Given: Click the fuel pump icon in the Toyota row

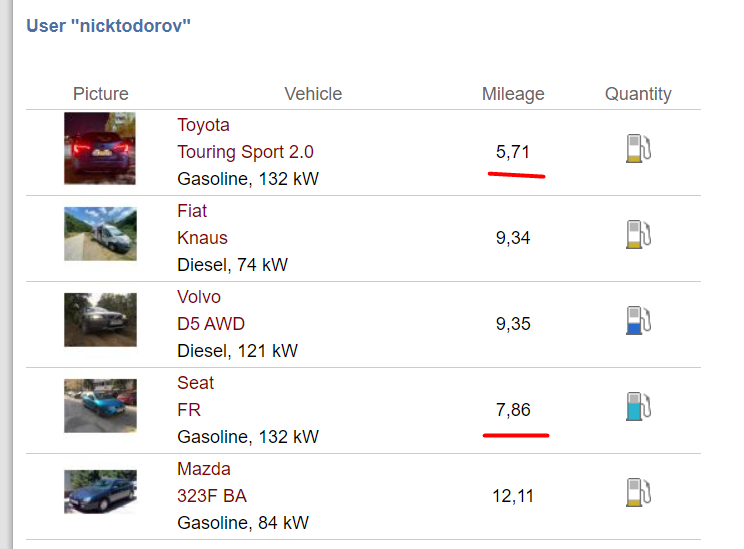Looking at the screenshot, I should coord(638,148).
